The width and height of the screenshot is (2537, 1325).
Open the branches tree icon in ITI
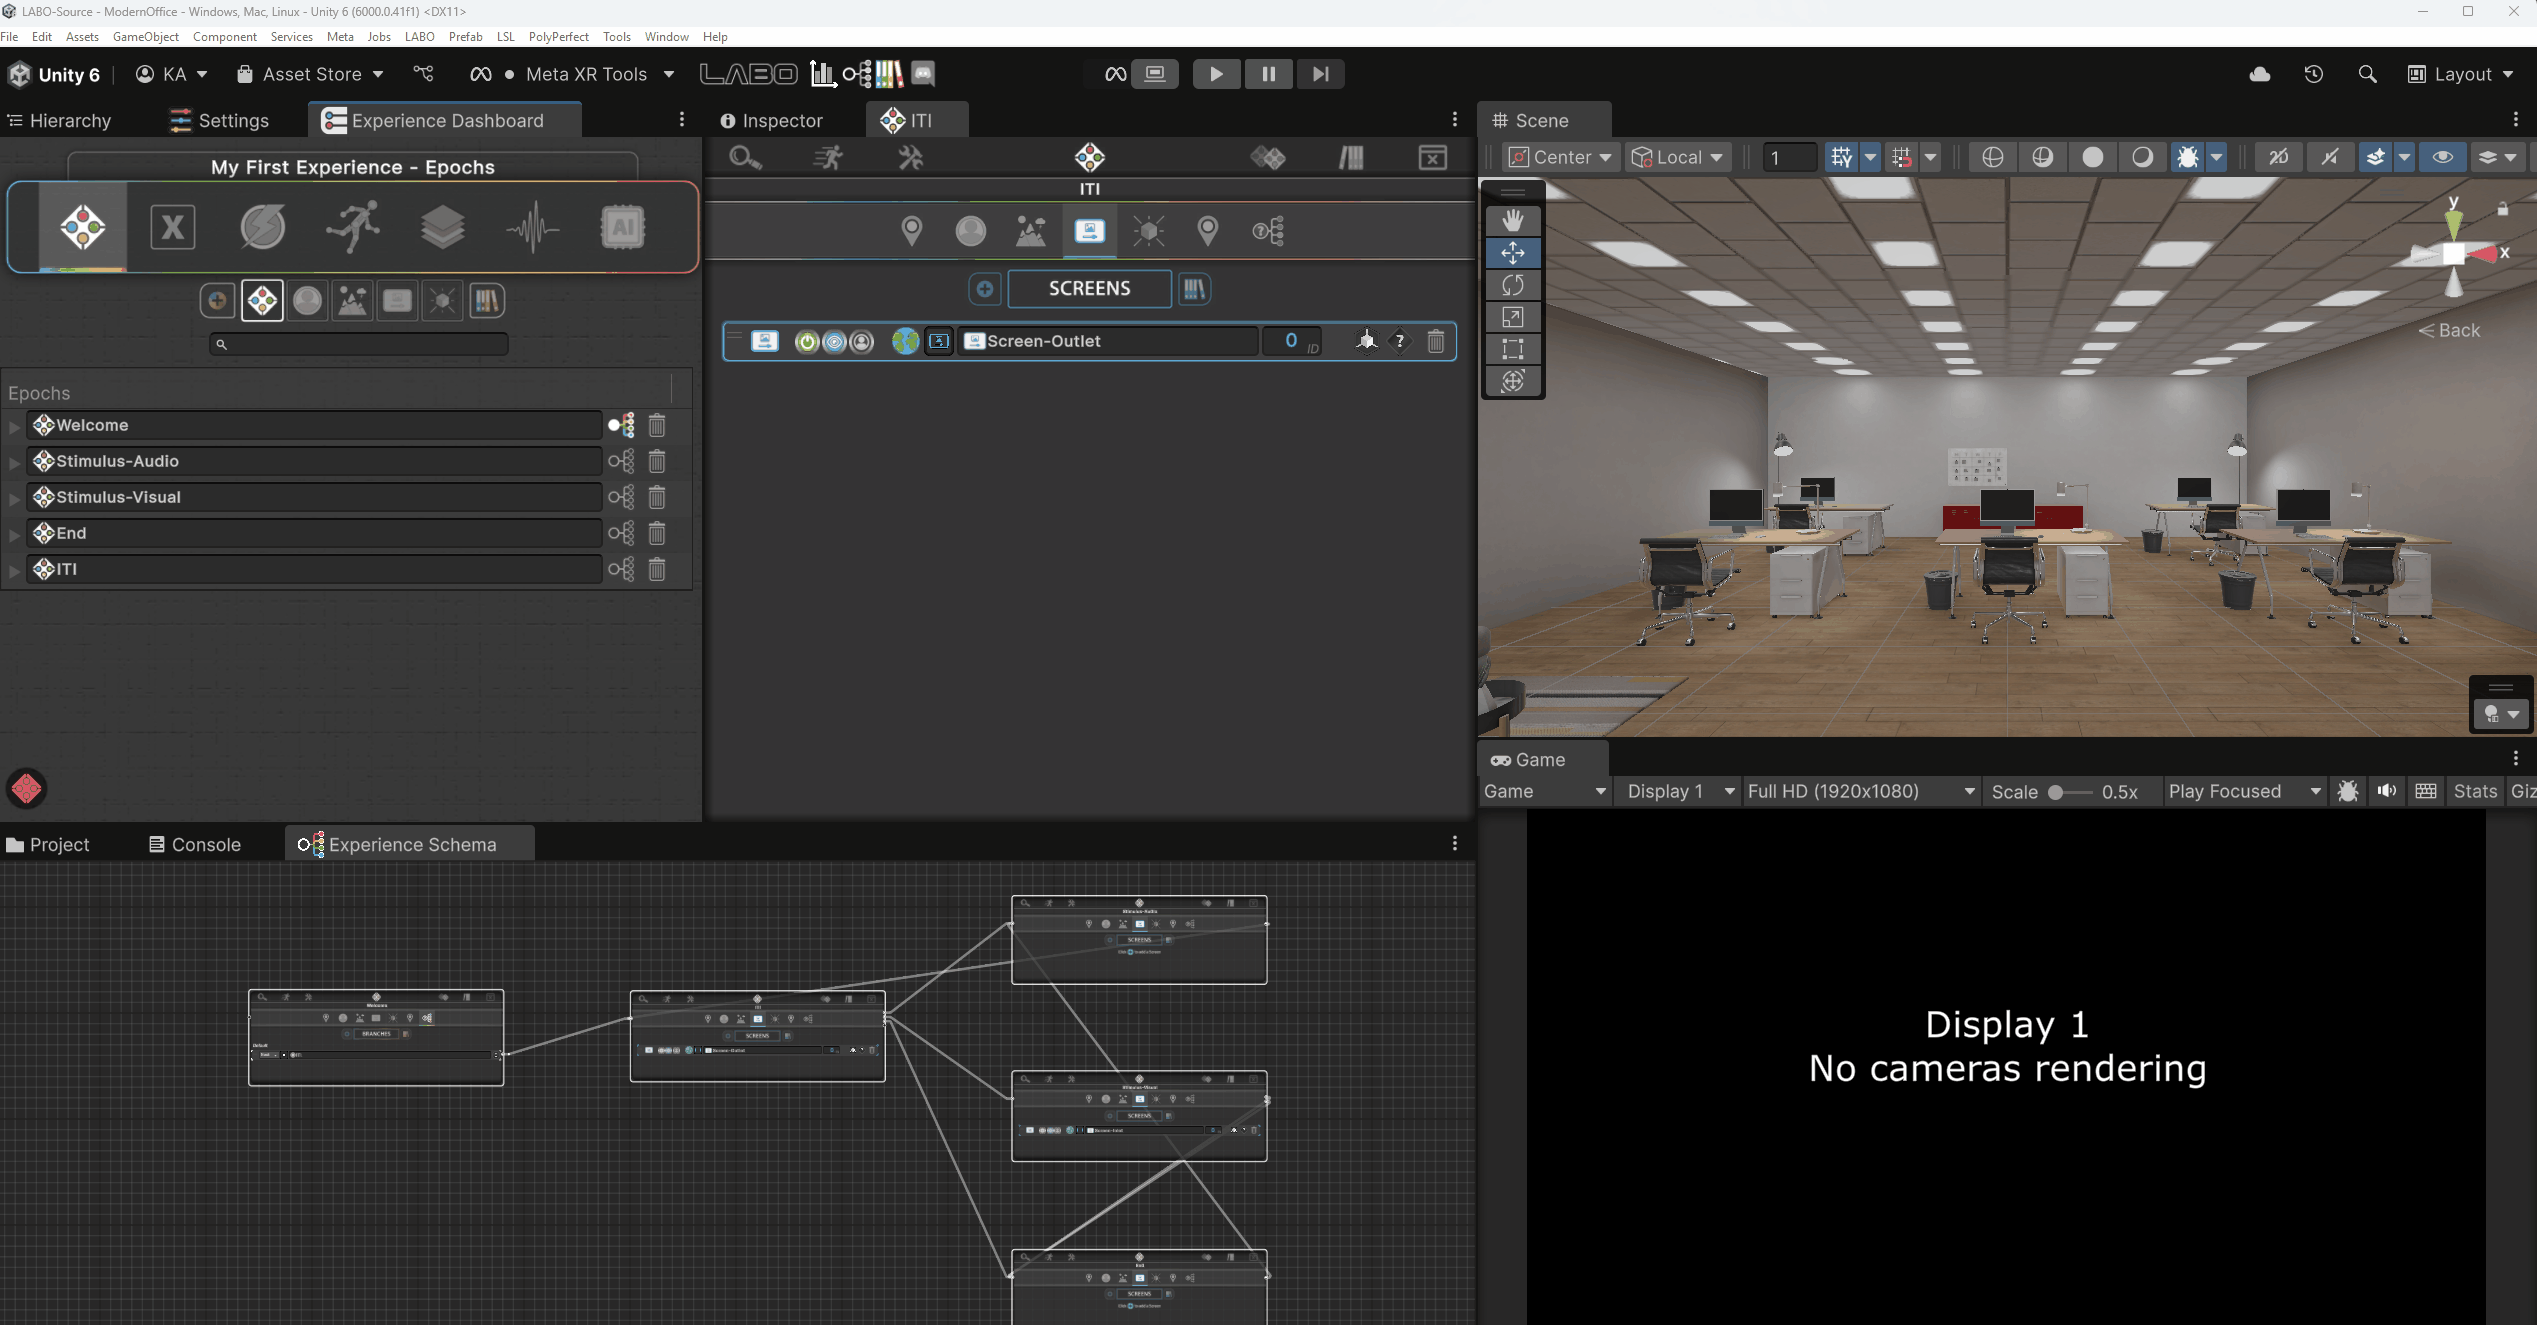[x=1268, y=231]
